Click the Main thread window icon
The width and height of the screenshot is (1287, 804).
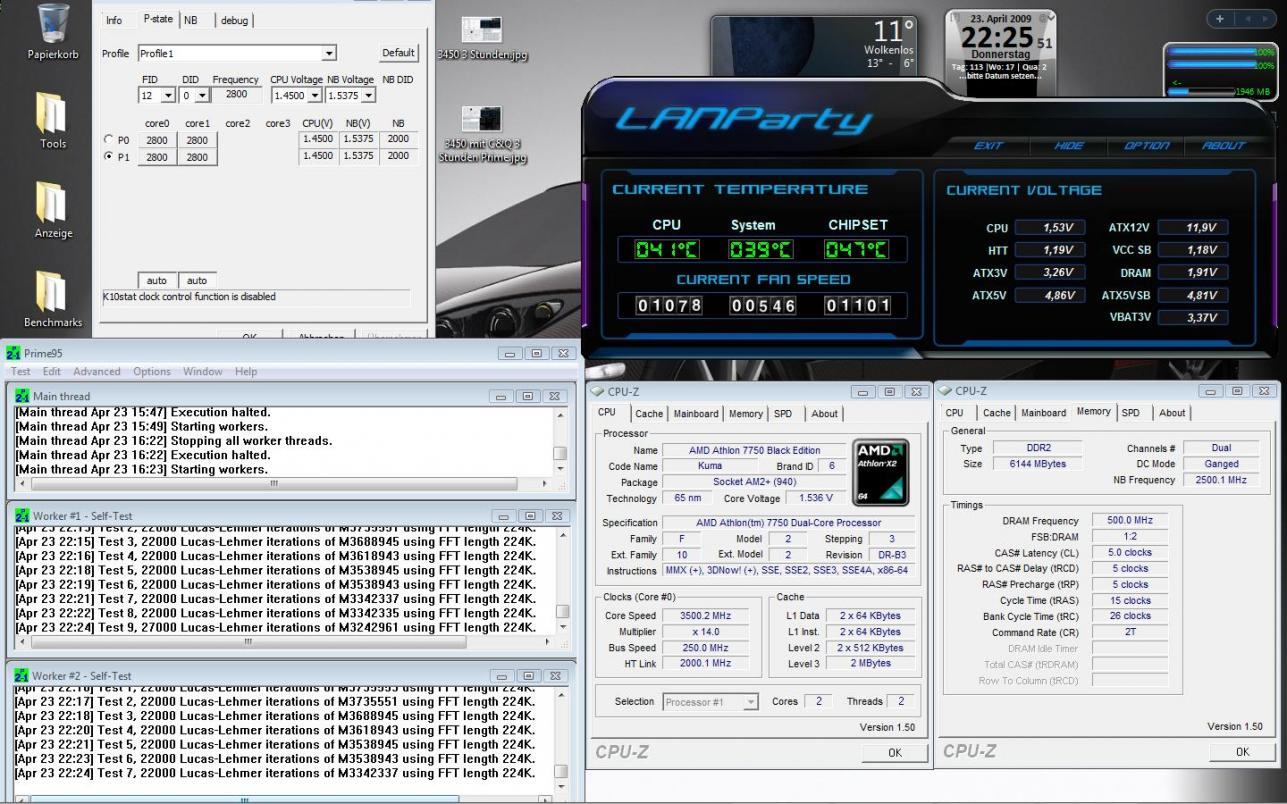point(23,396)
